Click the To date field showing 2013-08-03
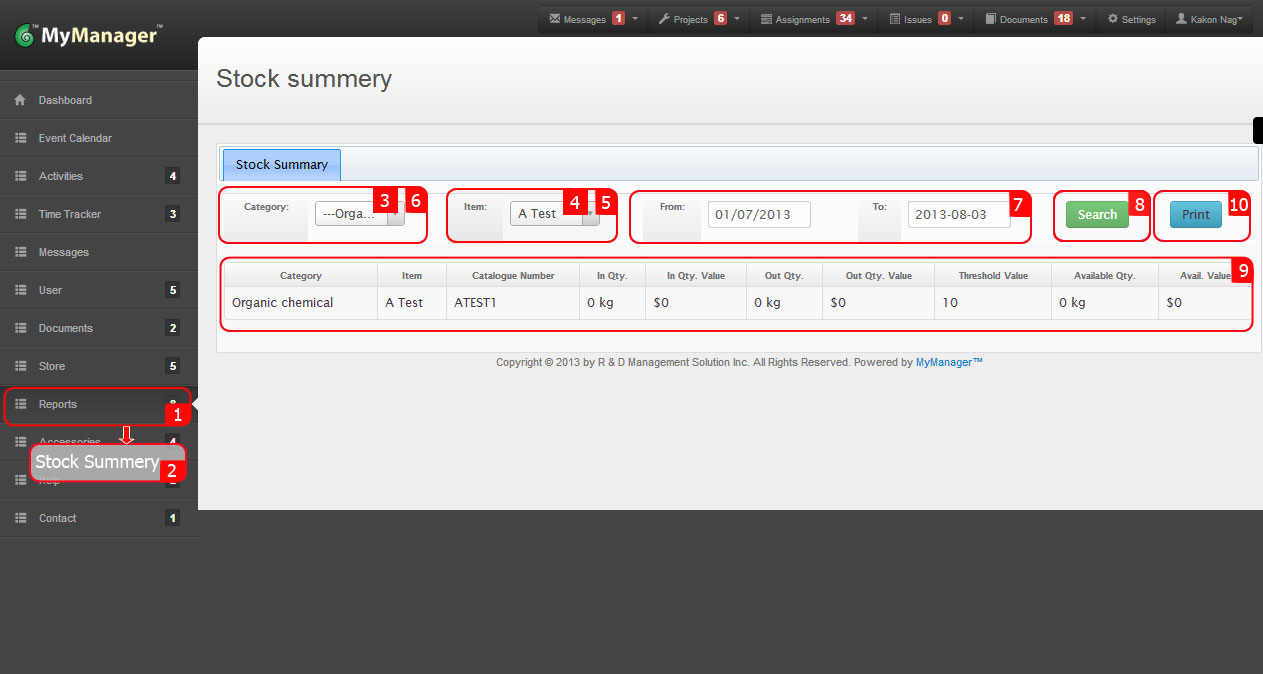The width and height of the screenshot is (1263, 674). click(x=957, y=213)
